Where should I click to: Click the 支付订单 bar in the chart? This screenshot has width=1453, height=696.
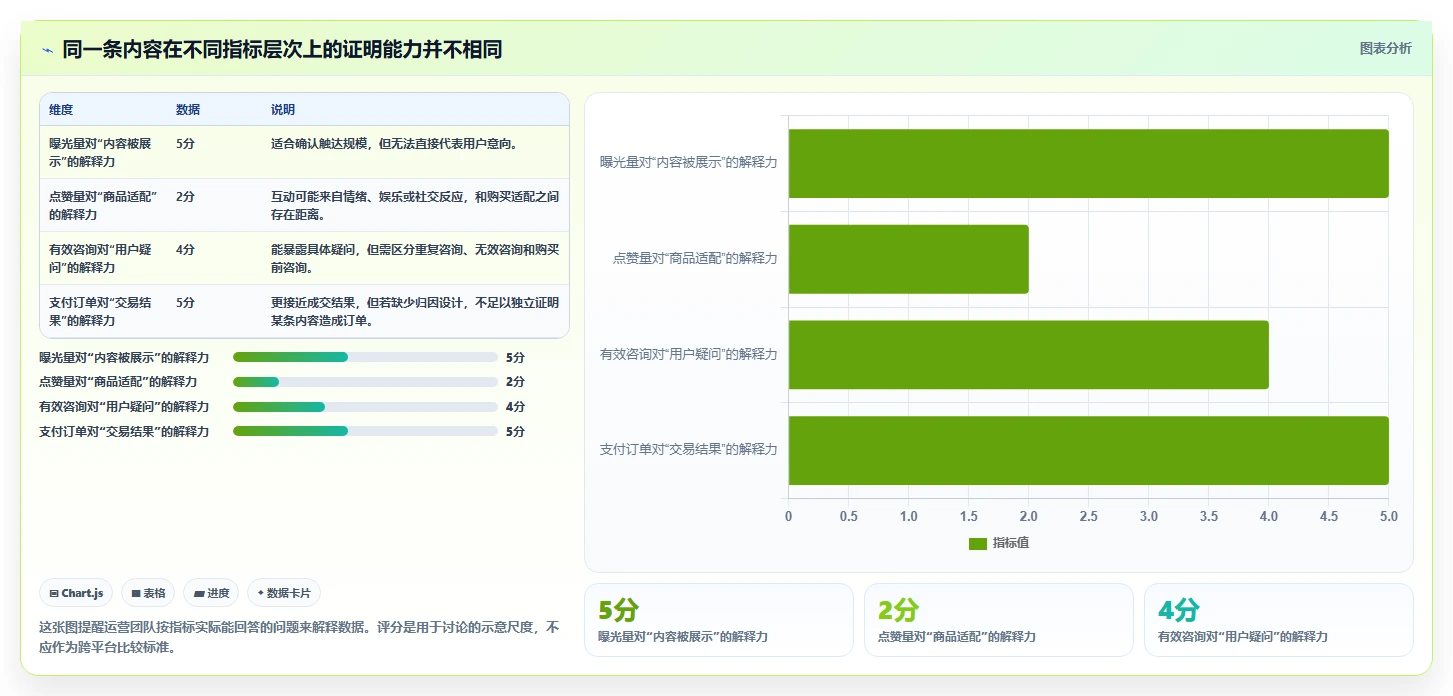point(1088,450)
